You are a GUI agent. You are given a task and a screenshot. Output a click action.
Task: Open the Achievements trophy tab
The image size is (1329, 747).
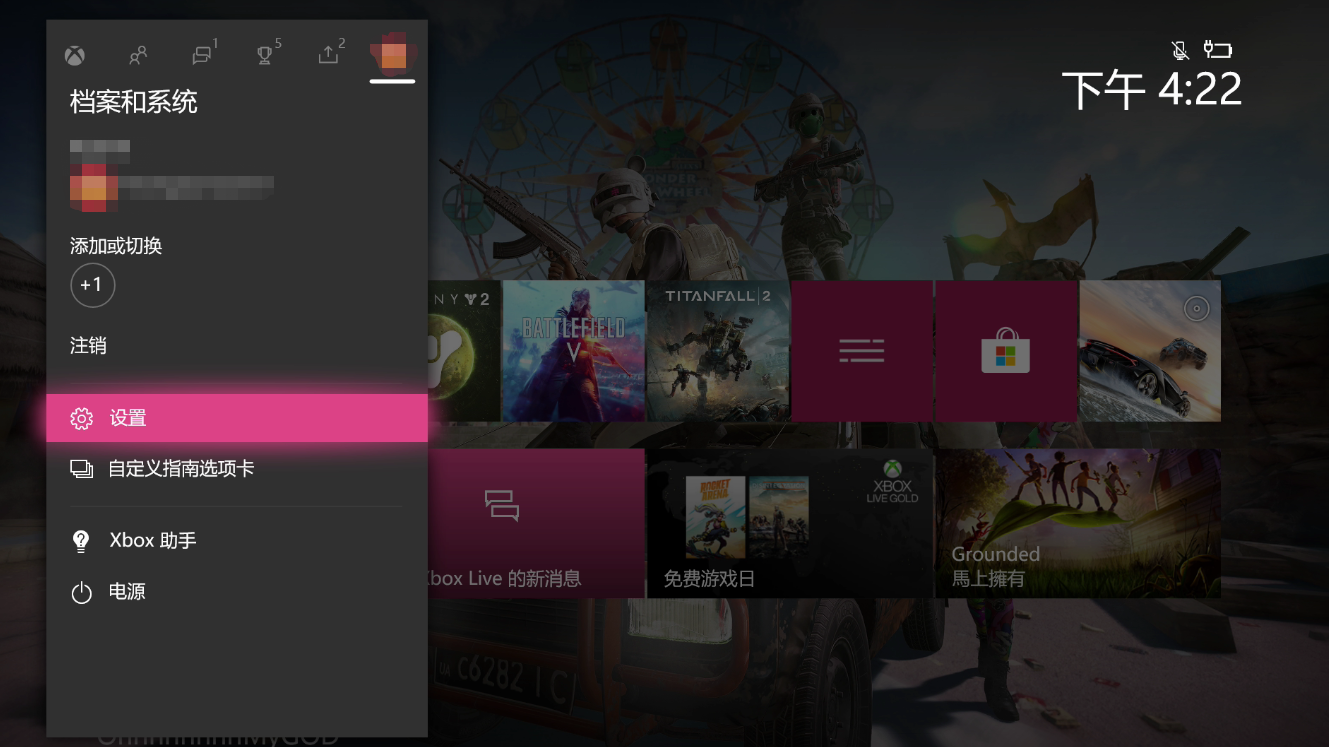[x=267, y=53]
